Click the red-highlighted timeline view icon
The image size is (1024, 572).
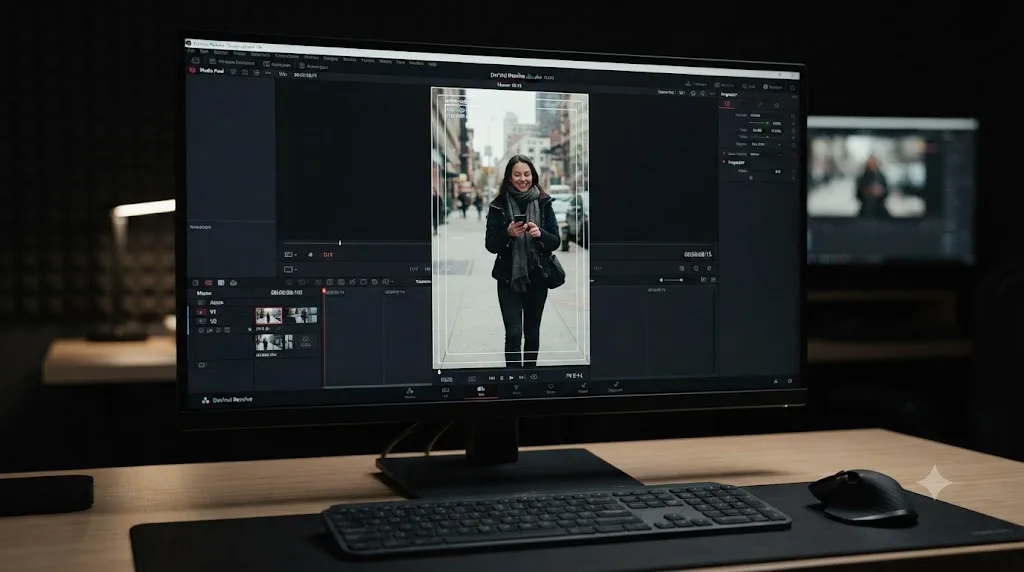[x=208, y=283]
